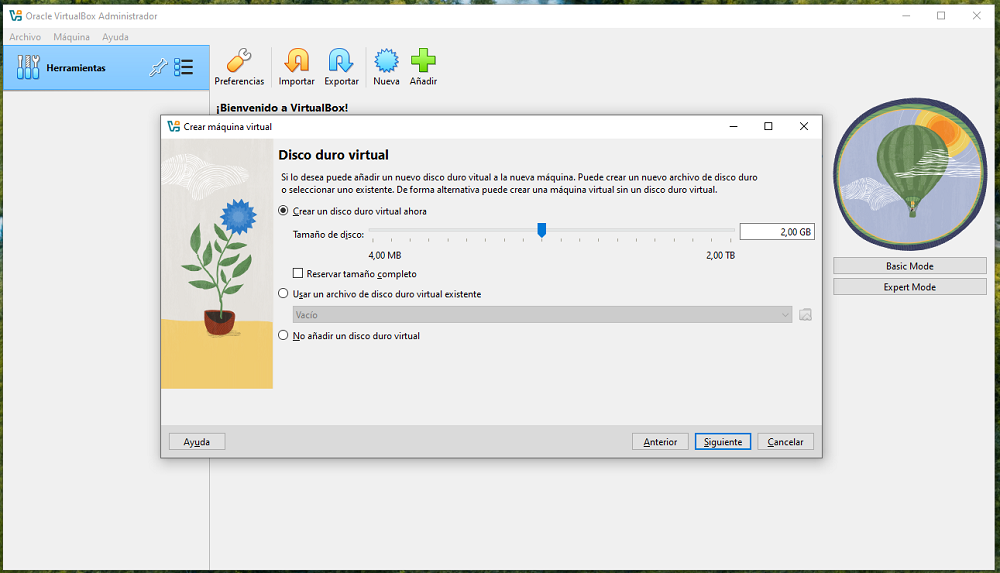Click the 4,00 MB minimum label
This screenshot has width=1000, height=573.
point(385,255)
